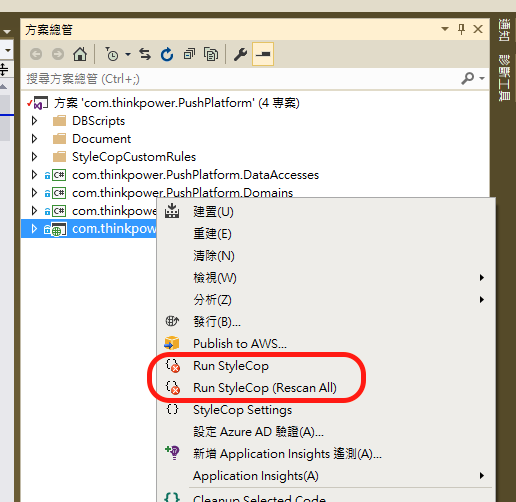Click the Home icon in Solution Explorer toolbar
Screen dimensions: 516x502
[x=80, y=54]
